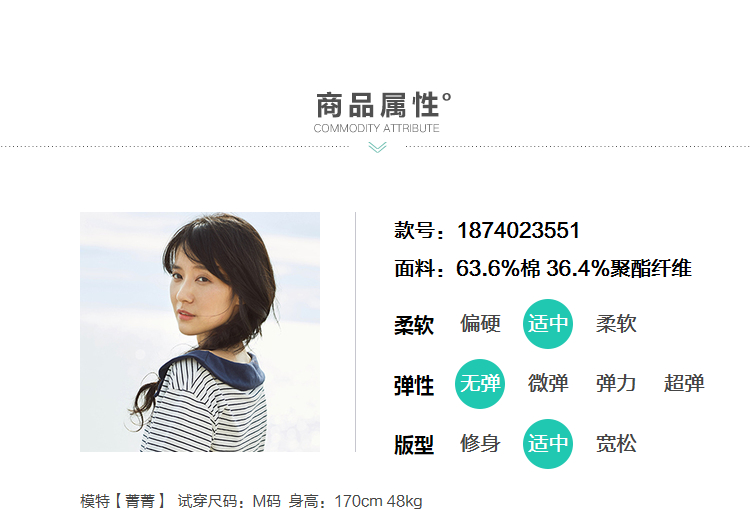The width and height of the screenshot is (750, 510).
Task: Click the 柔软 row label
Action: pyautogui.click(x=414, y=325)
